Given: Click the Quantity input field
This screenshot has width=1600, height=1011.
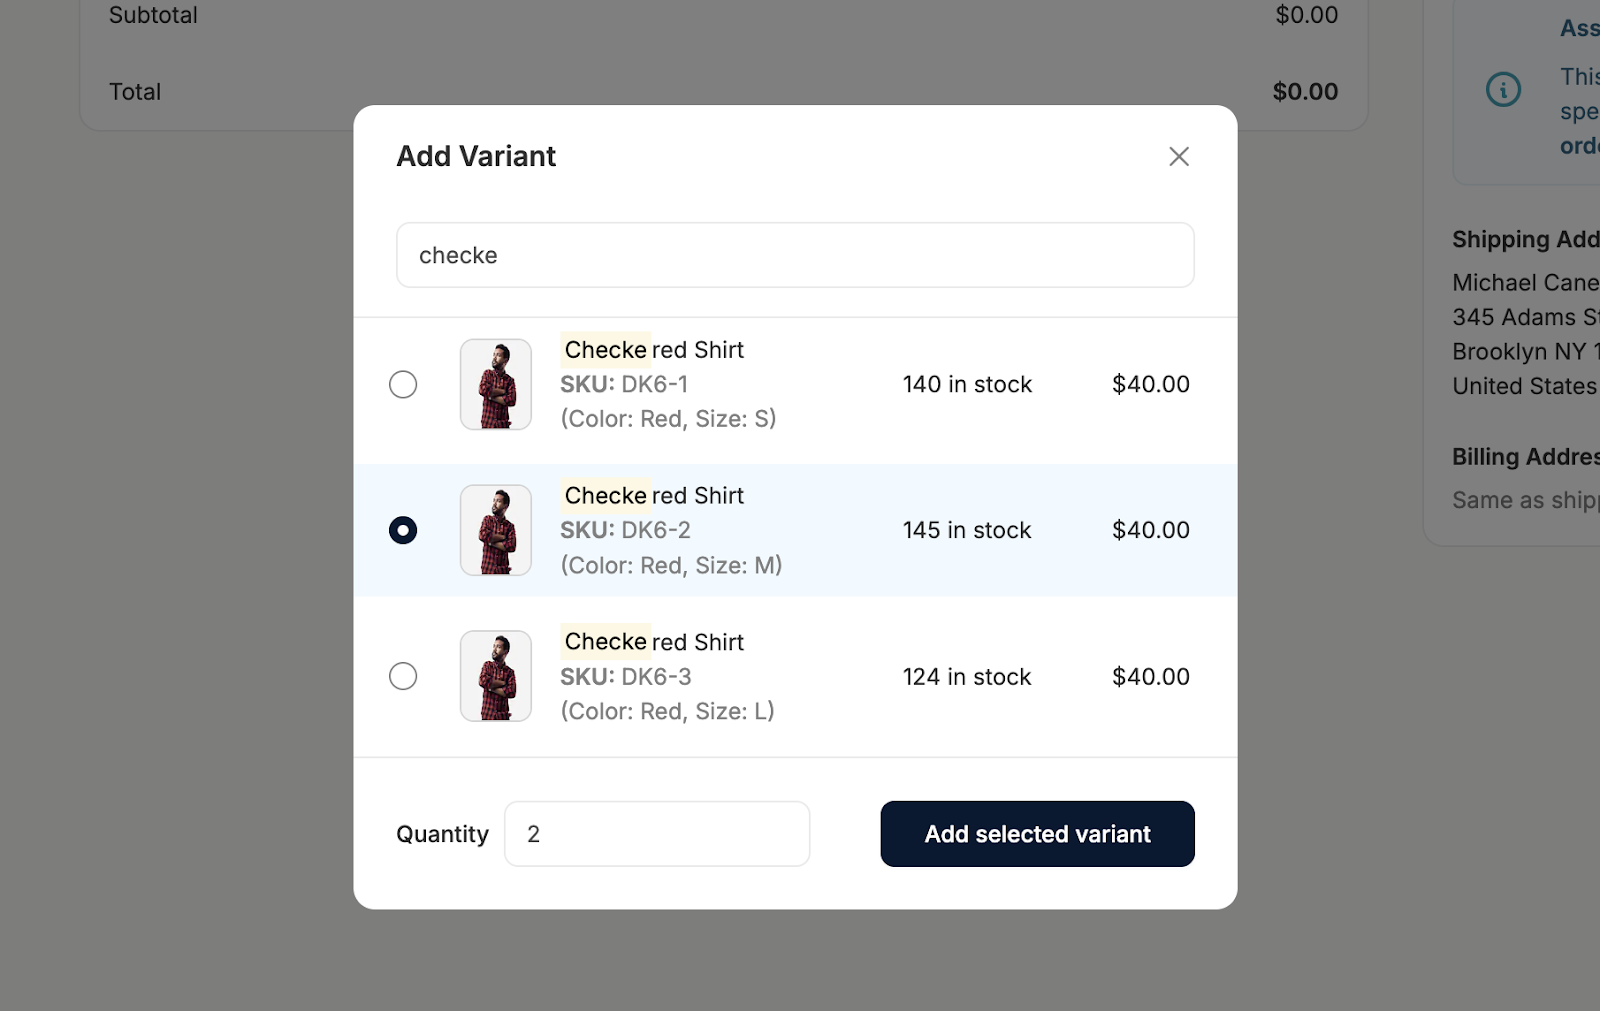Looking at the screenshot, I should click(x=657, y=834).
